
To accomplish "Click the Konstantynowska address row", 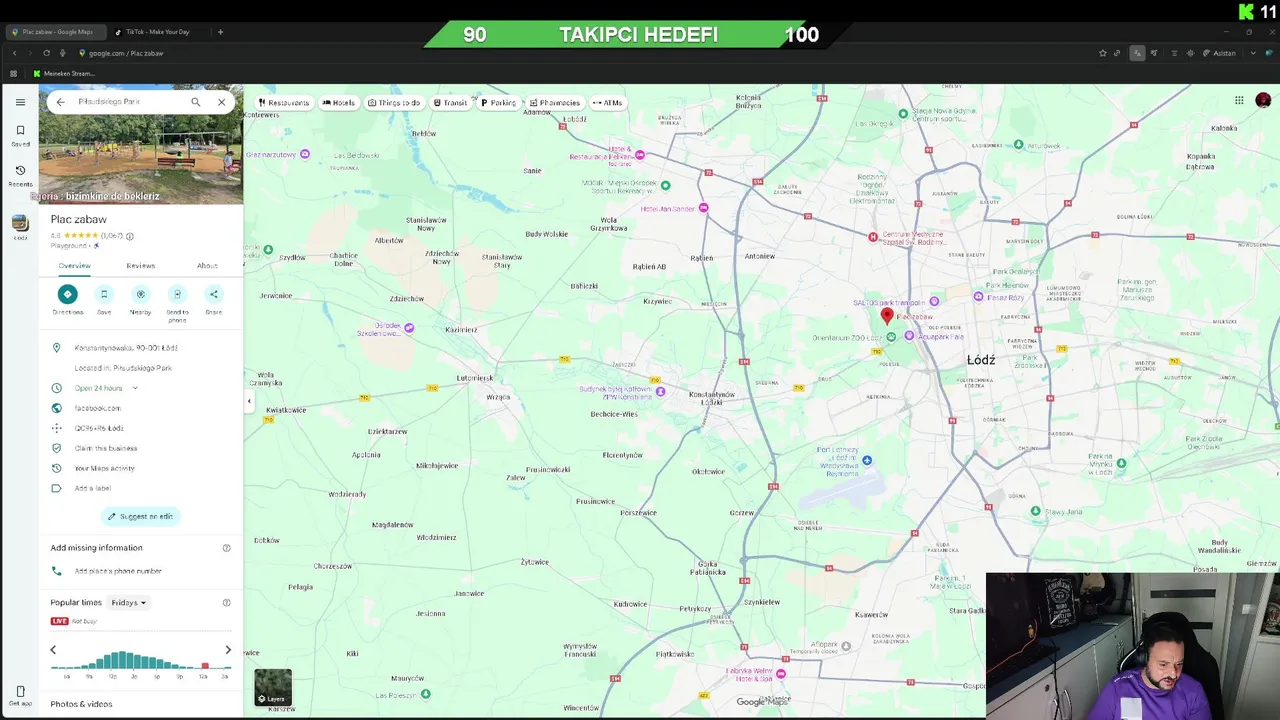I will [141, 348].
